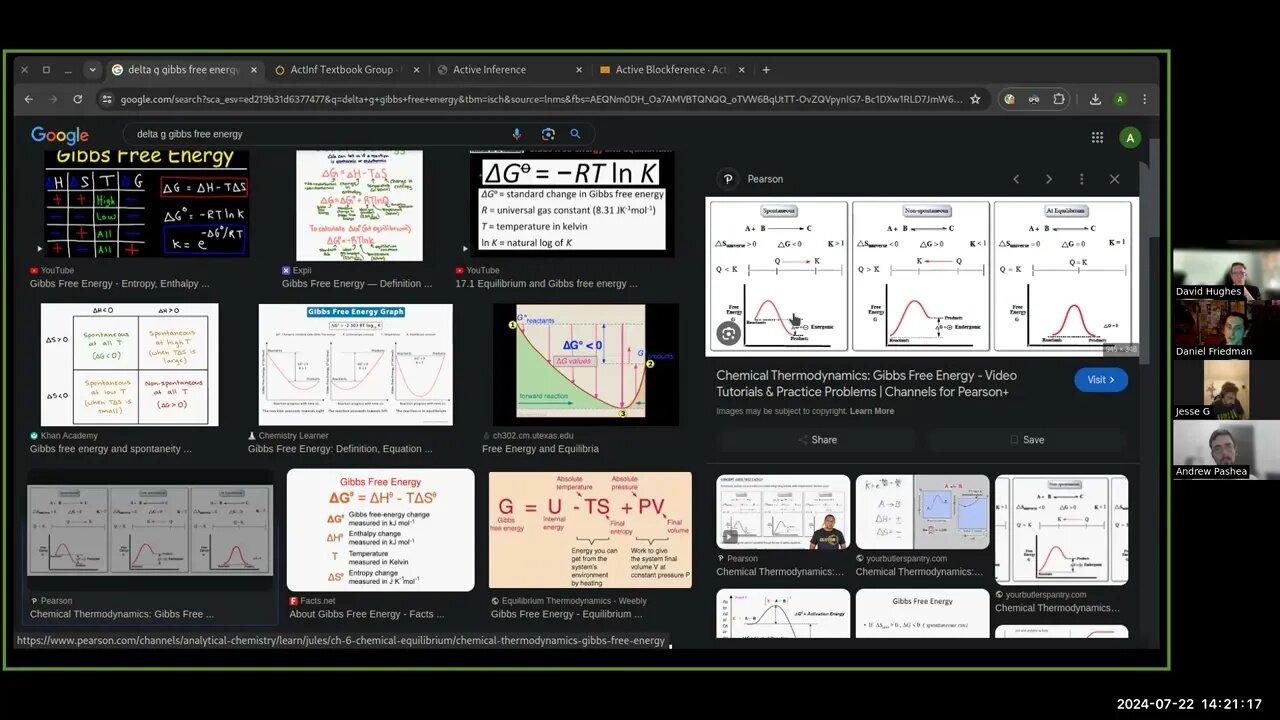
Task: Open the Learn More copyright link
Action: (x=871, y=411)
